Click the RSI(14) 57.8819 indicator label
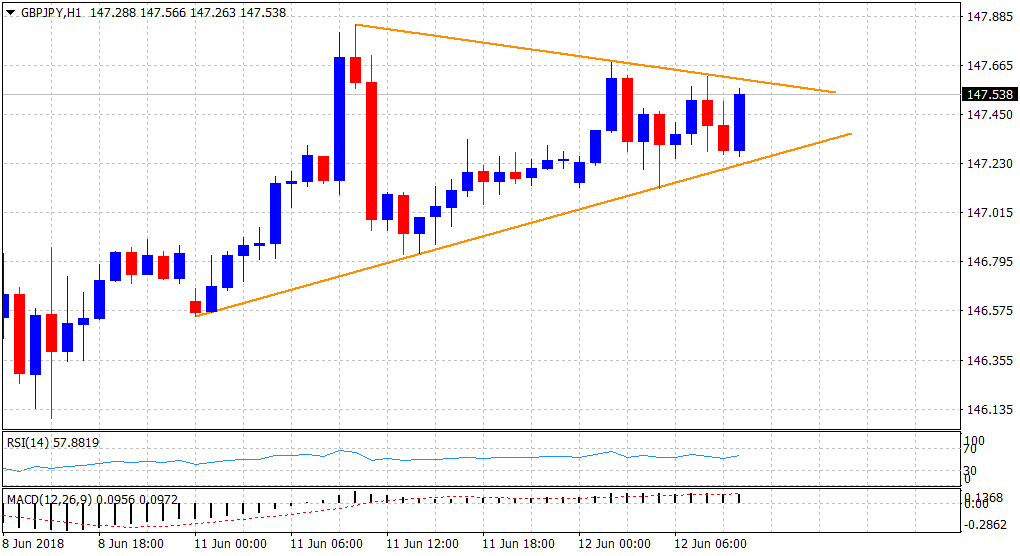The height and width of the screenshot is (556, 1020). [x=53, y=443]
